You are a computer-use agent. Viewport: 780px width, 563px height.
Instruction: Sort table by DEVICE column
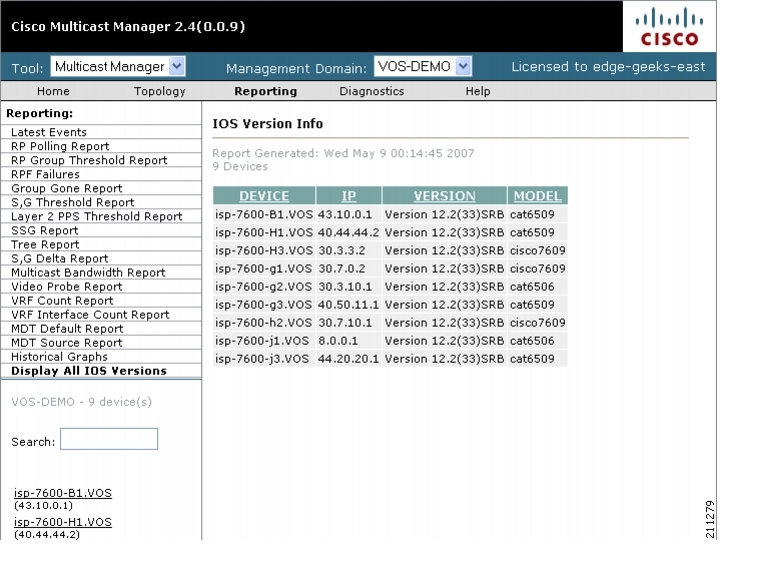coord(264,196)
